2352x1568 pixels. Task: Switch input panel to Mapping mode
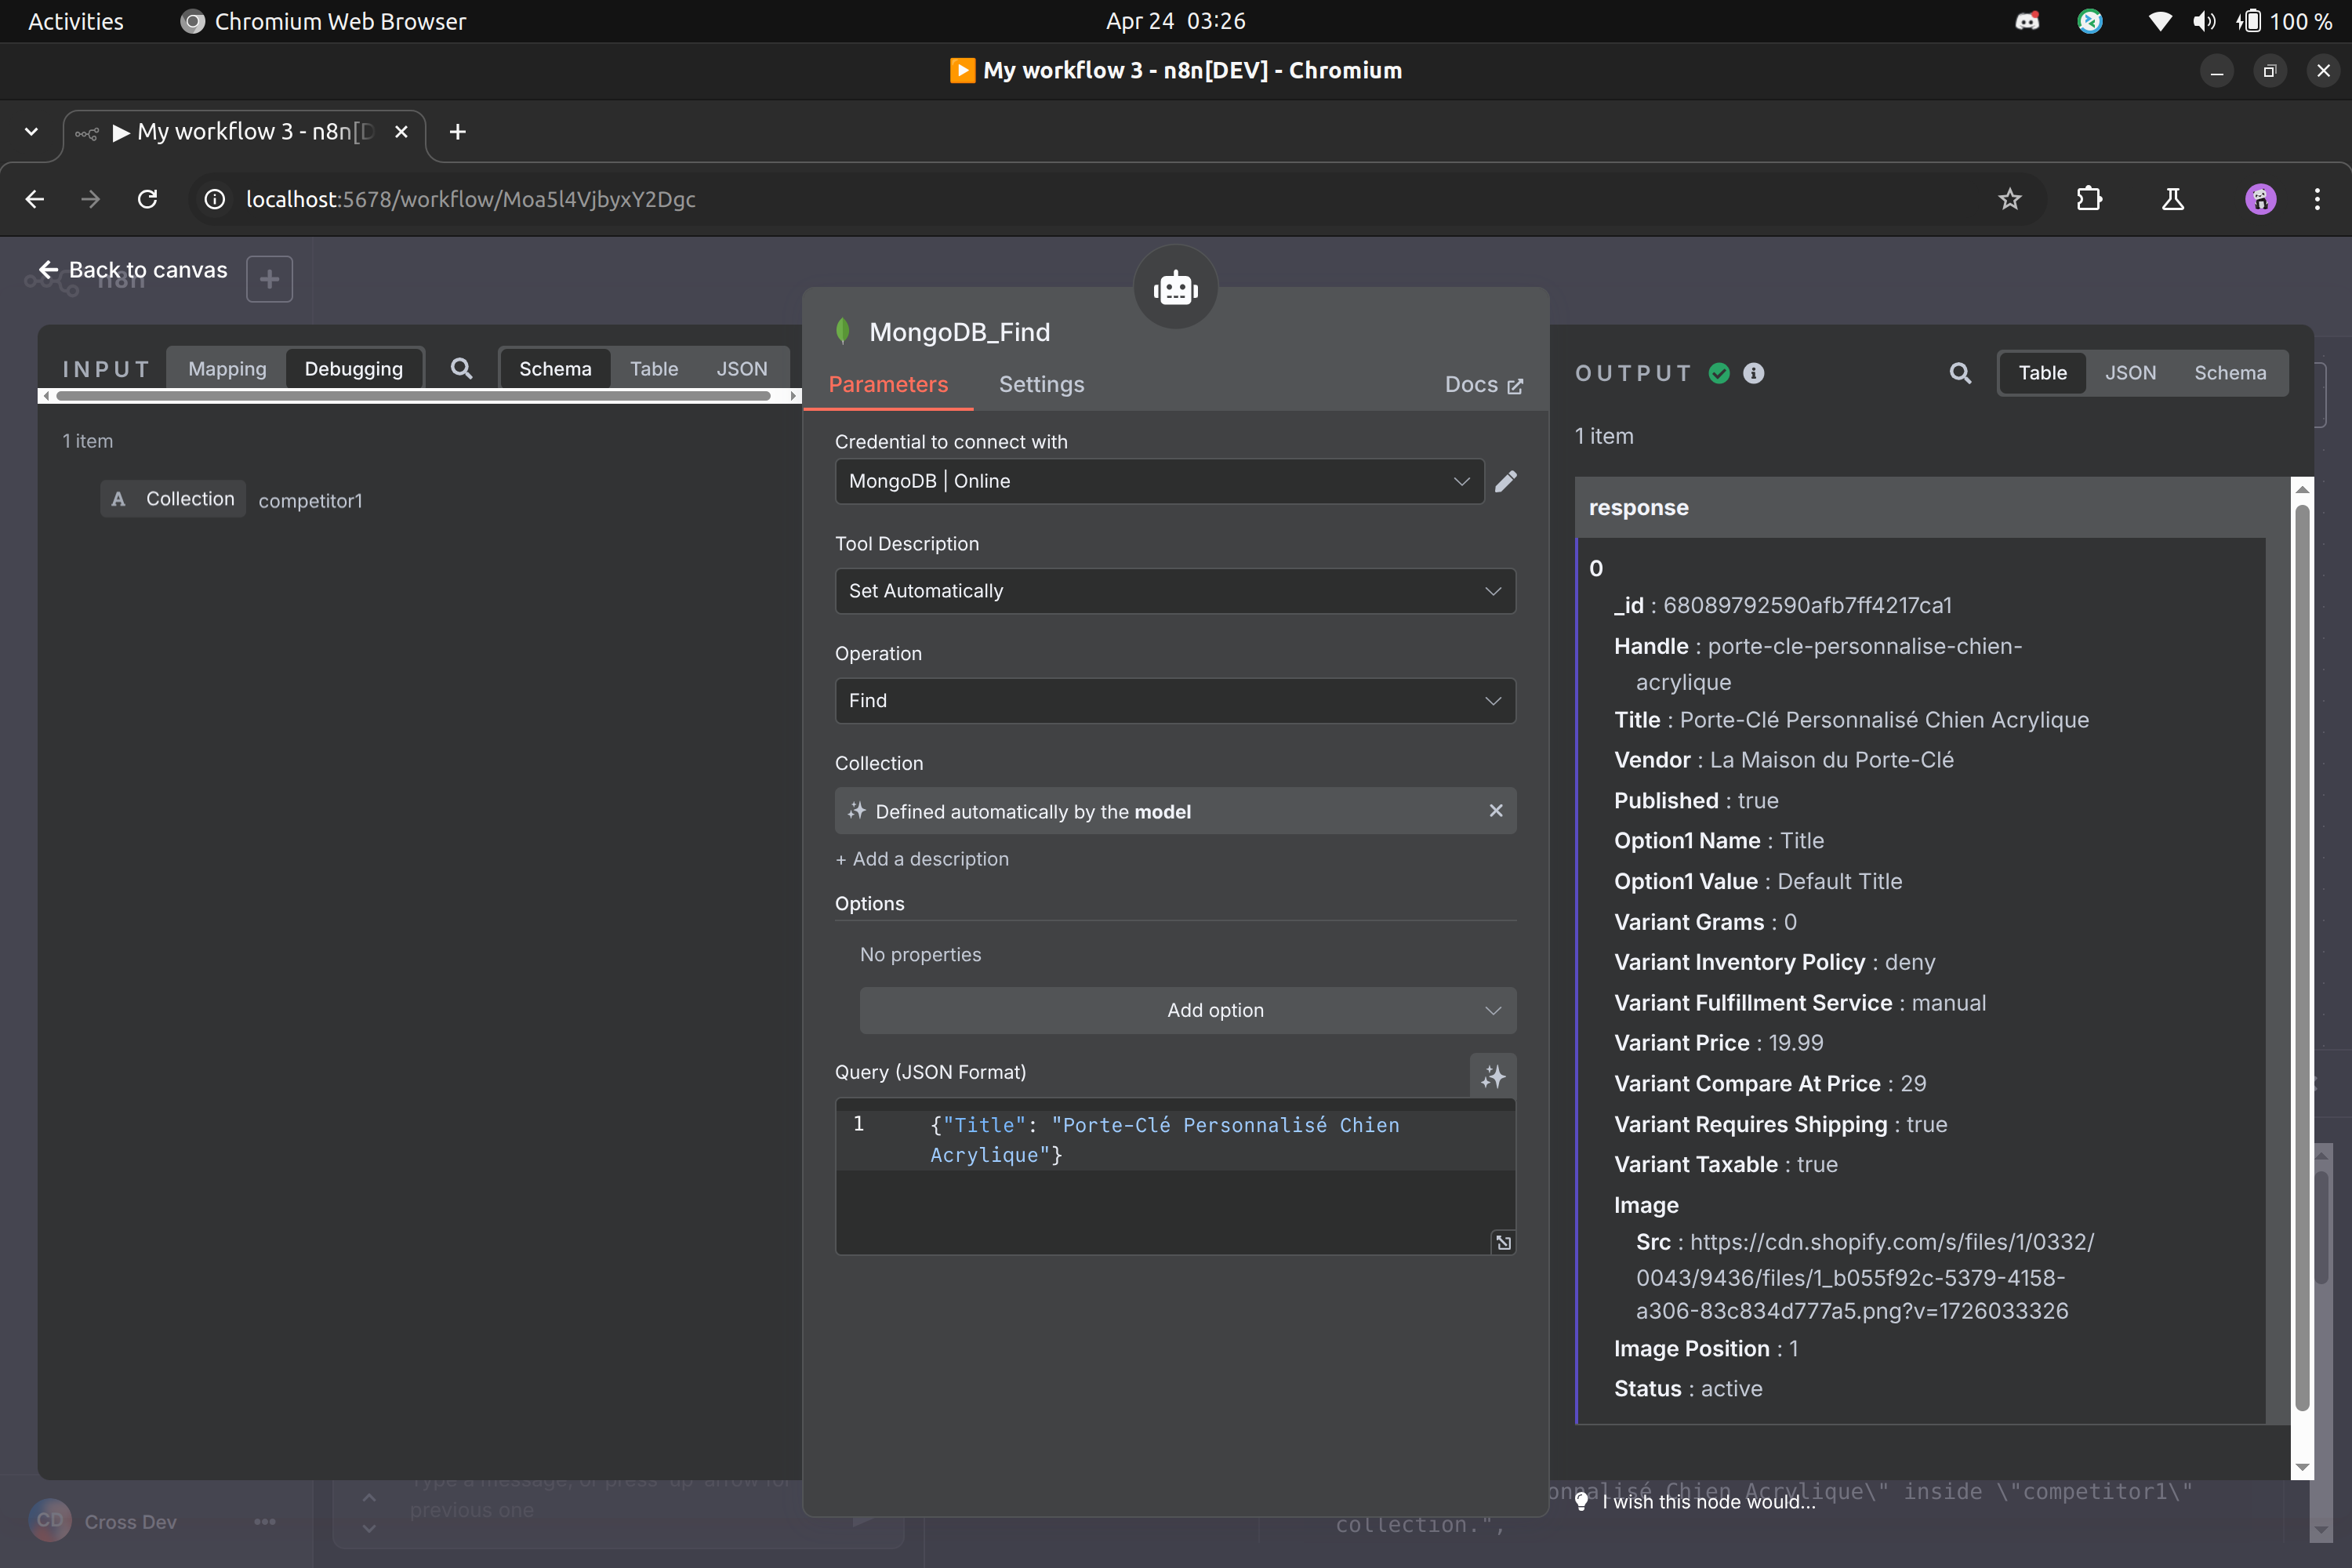click(x=227, y=368)
